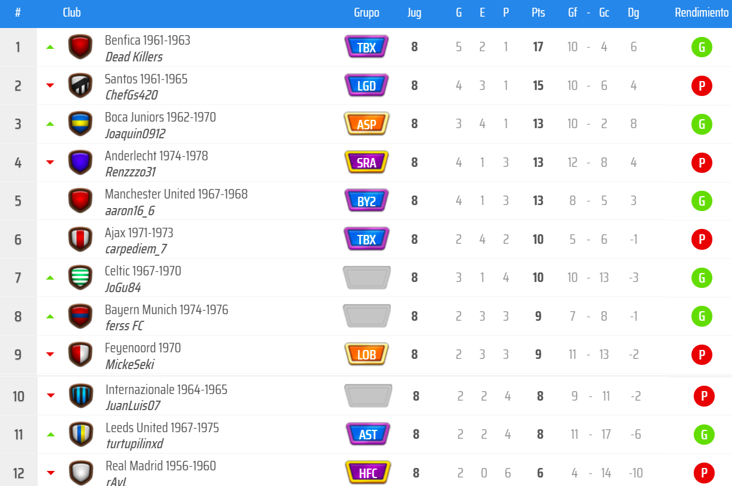Screen dimensions: 732x486
Task: Open the HFC group badge for Real Madrid
Action: [368, 472]
